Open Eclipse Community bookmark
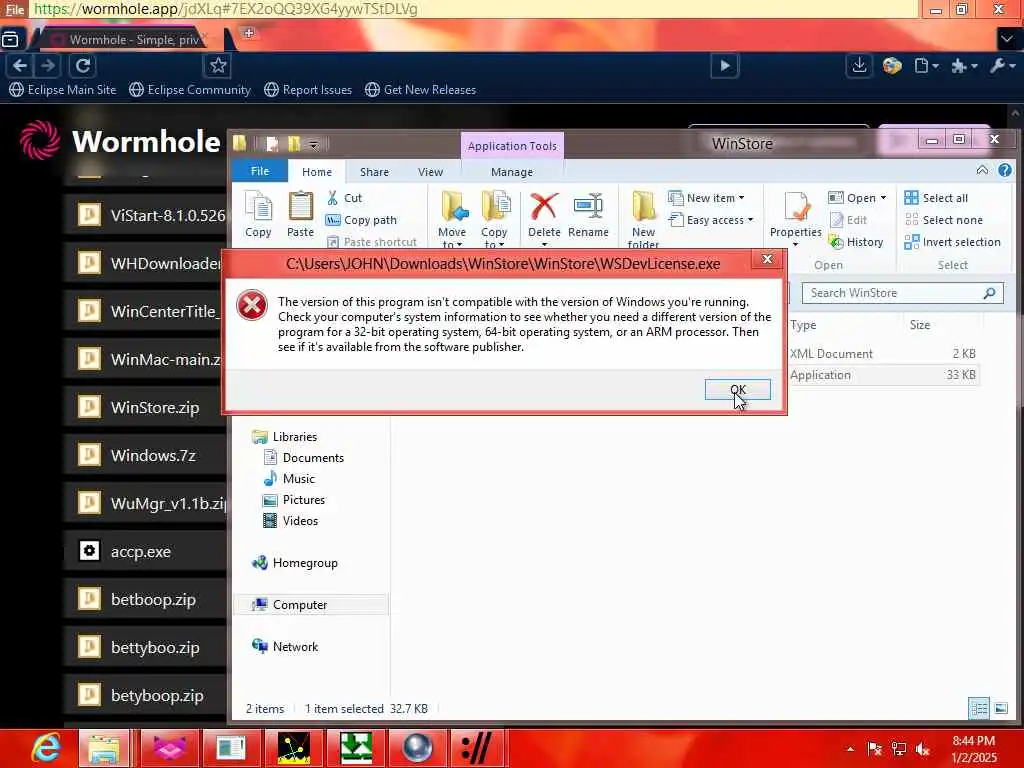Screen dimensions: 1024x768 click(x=190, y=89)
